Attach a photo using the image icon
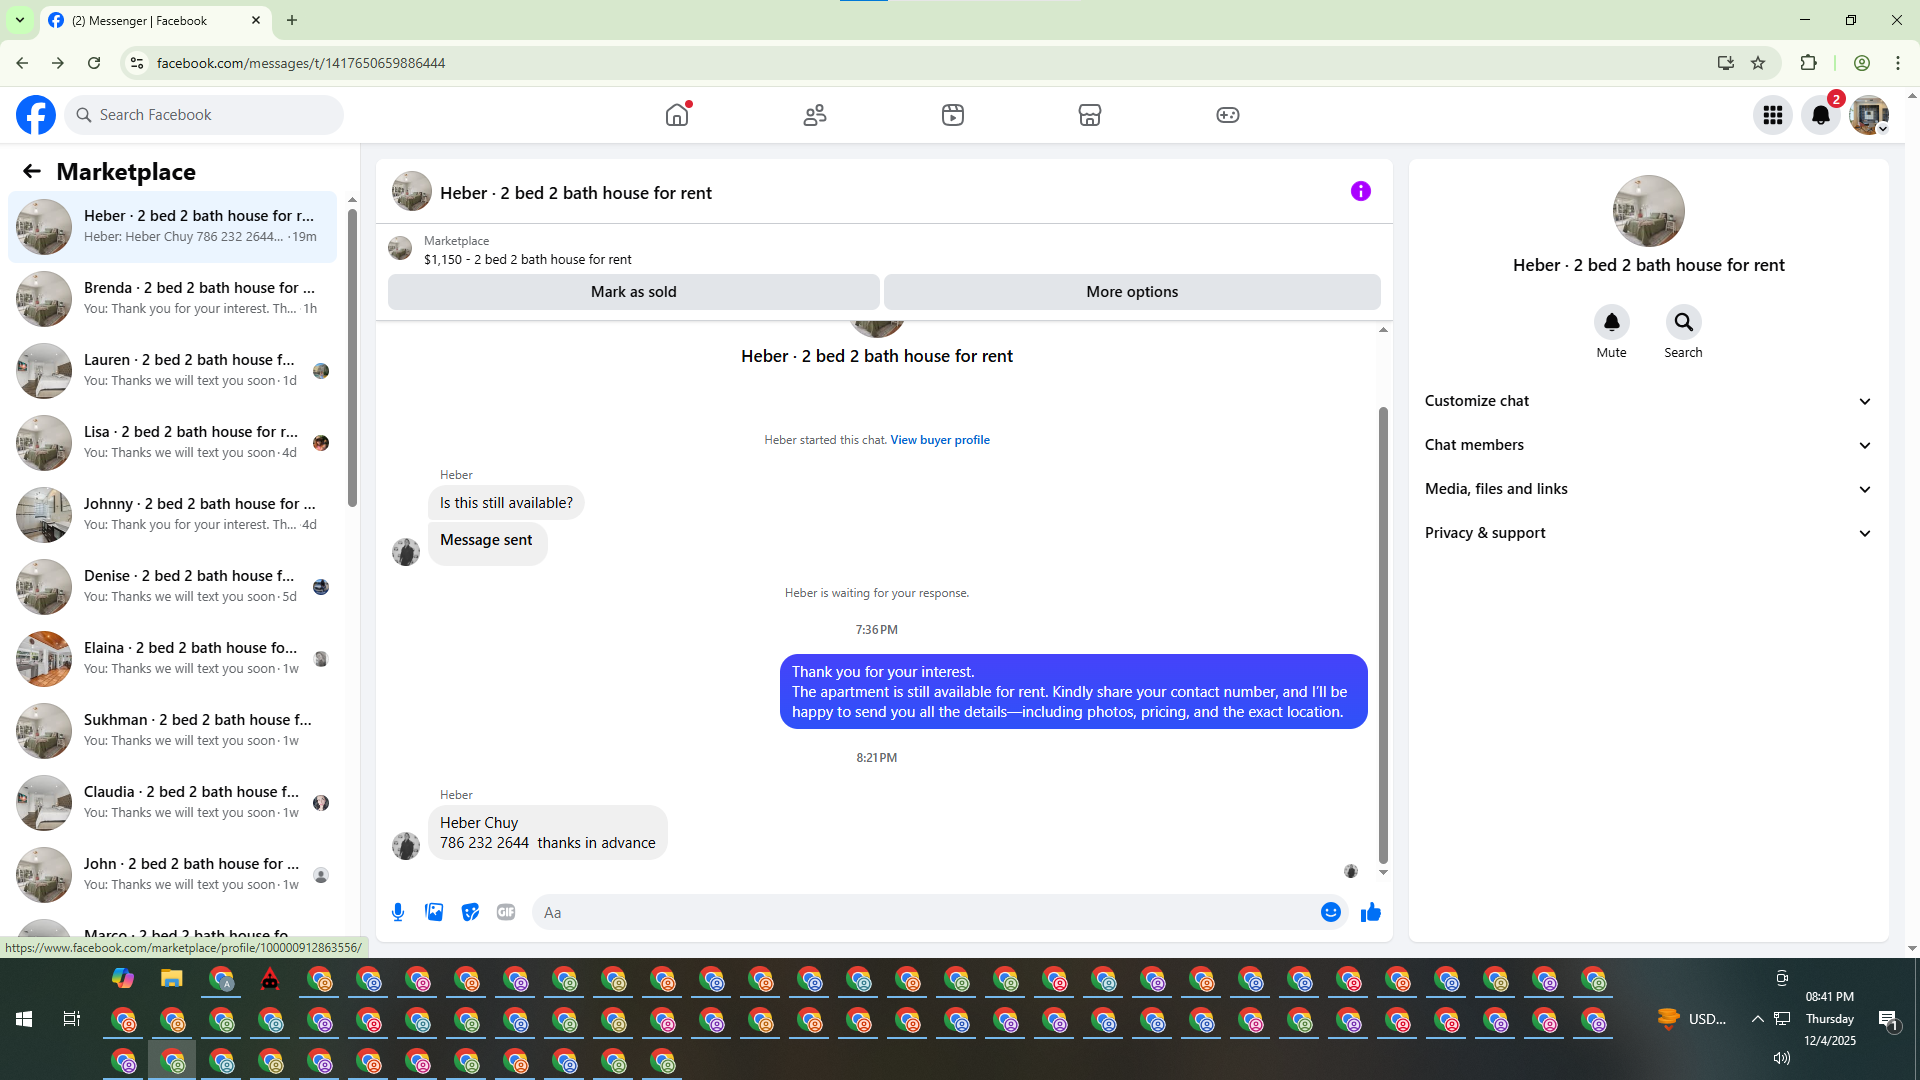 (x=434, y=912)
